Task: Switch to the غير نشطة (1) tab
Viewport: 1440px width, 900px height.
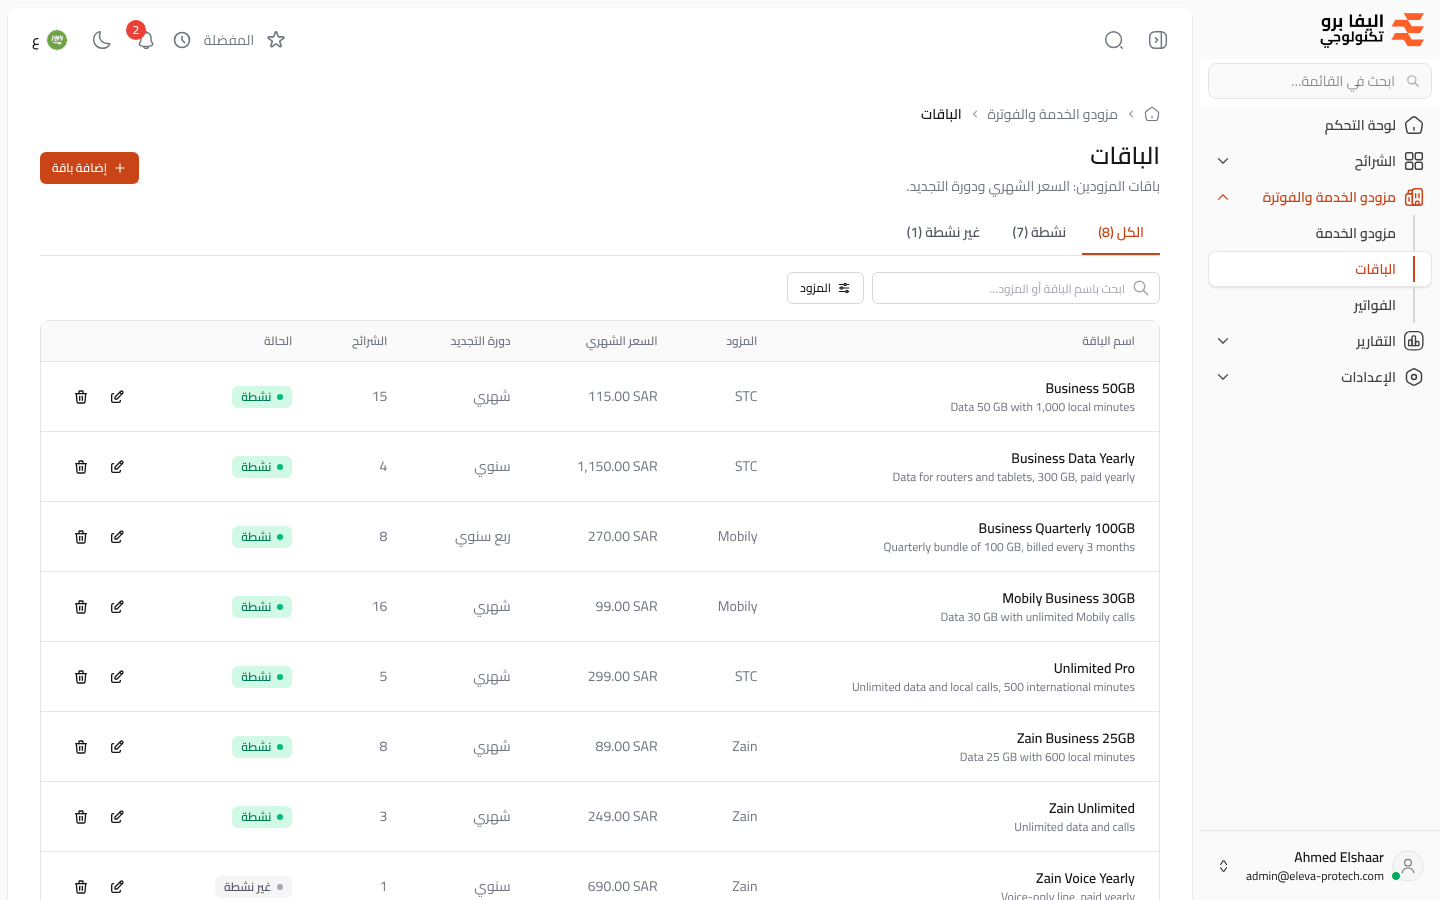Action: (x=943, y=232)
